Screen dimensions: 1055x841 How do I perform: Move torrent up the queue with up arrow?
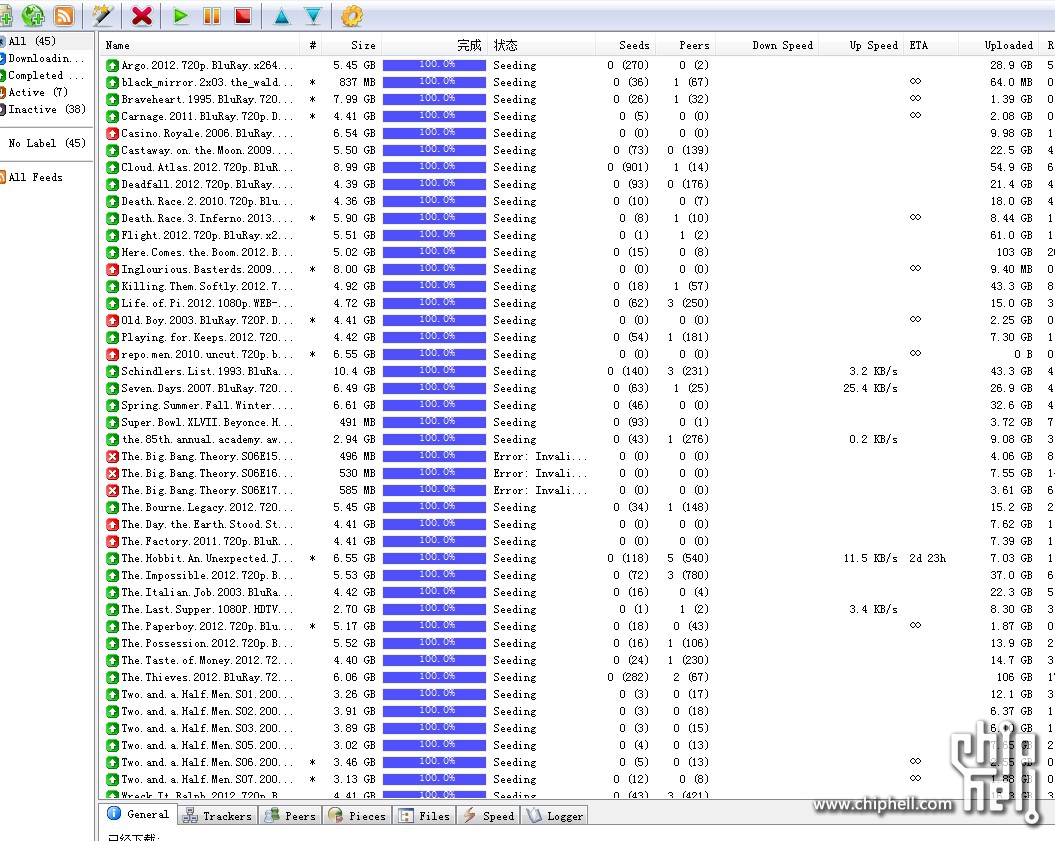(282, 16)
